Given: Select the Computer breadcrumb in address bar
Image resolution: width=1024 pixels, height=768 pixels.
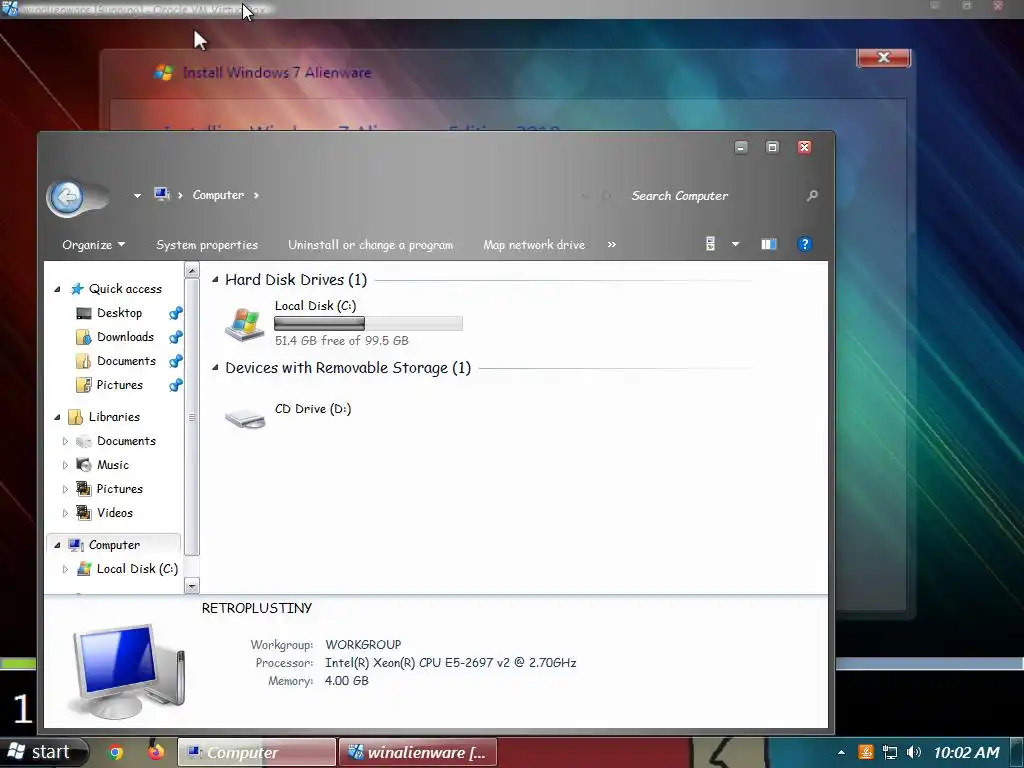Looking at the screenshot, I should (218, 195).
